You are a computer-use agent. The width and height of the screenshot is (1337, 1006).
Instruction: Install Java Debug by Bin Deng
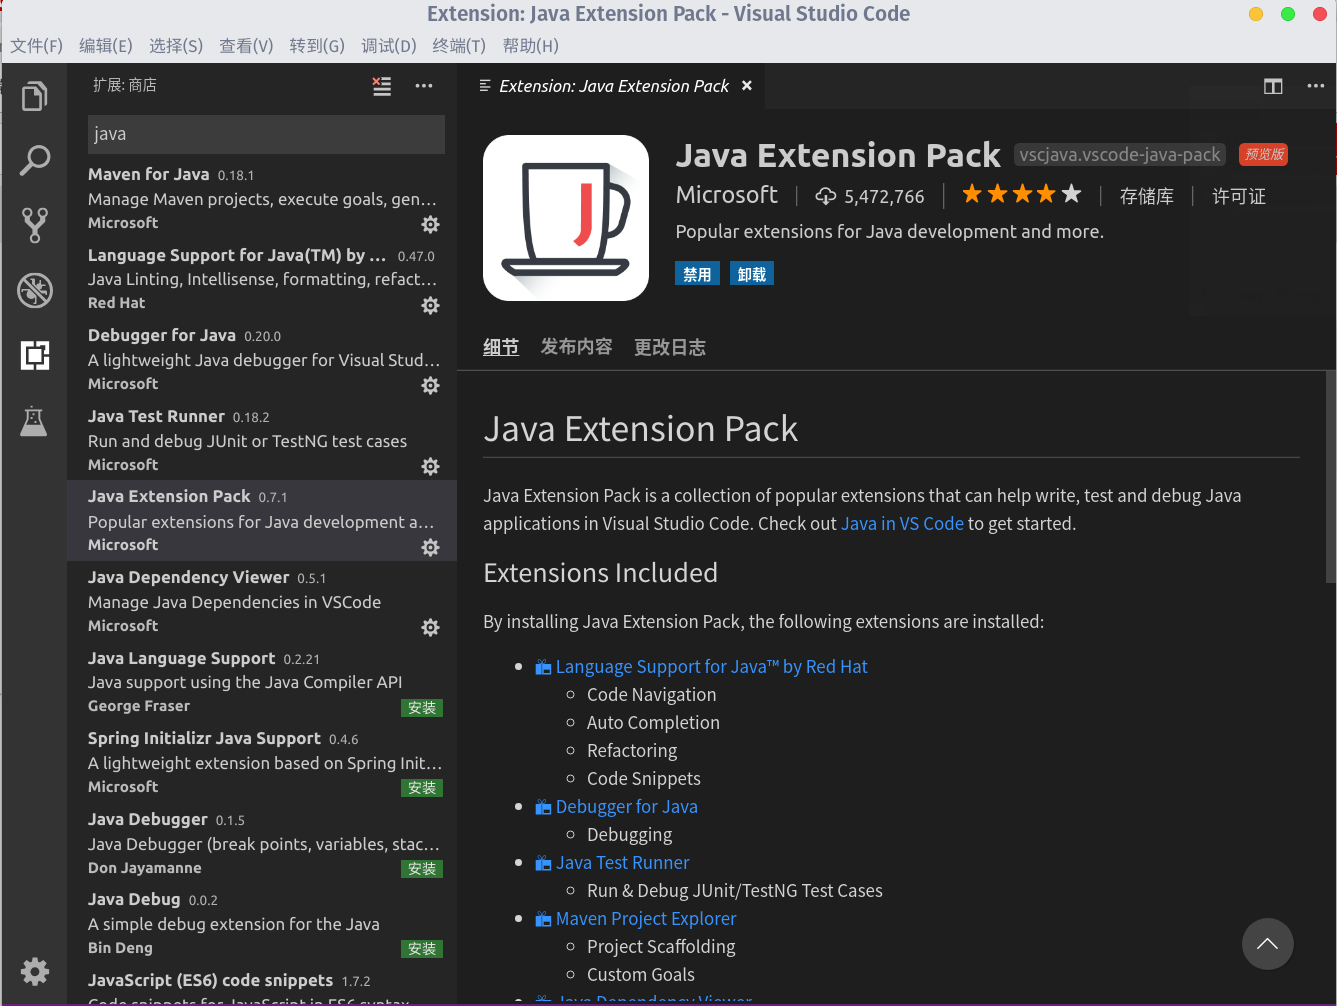pyautogui.click(x=422, y=949)
